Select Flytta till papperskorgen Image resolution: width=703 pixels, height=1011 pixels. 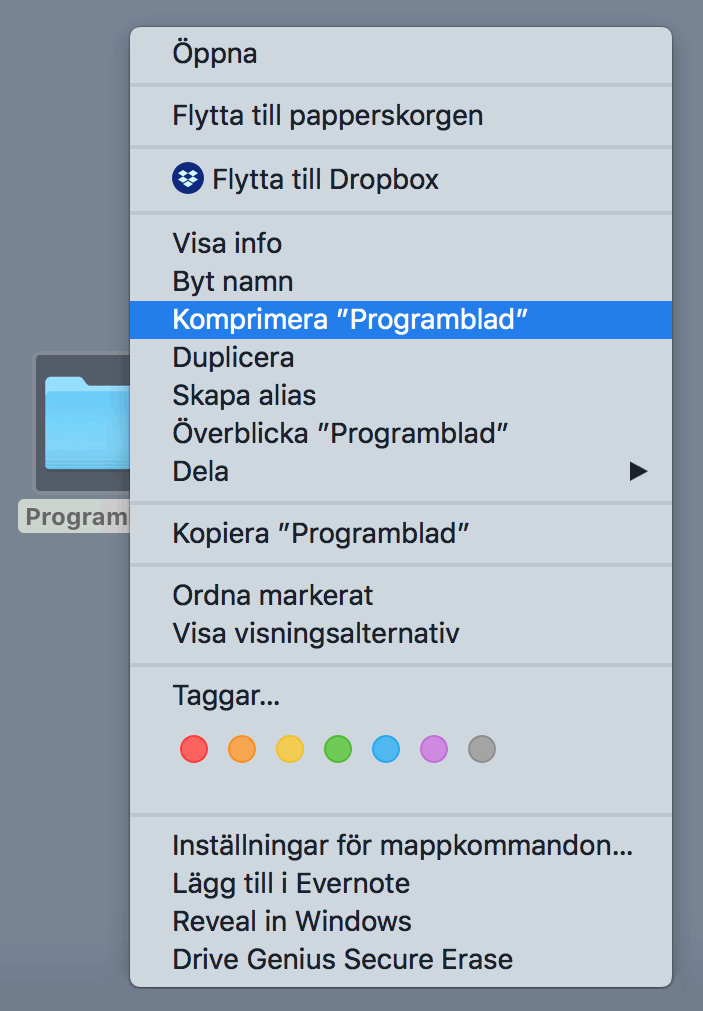pyautogui.click(x=327, y=115)
